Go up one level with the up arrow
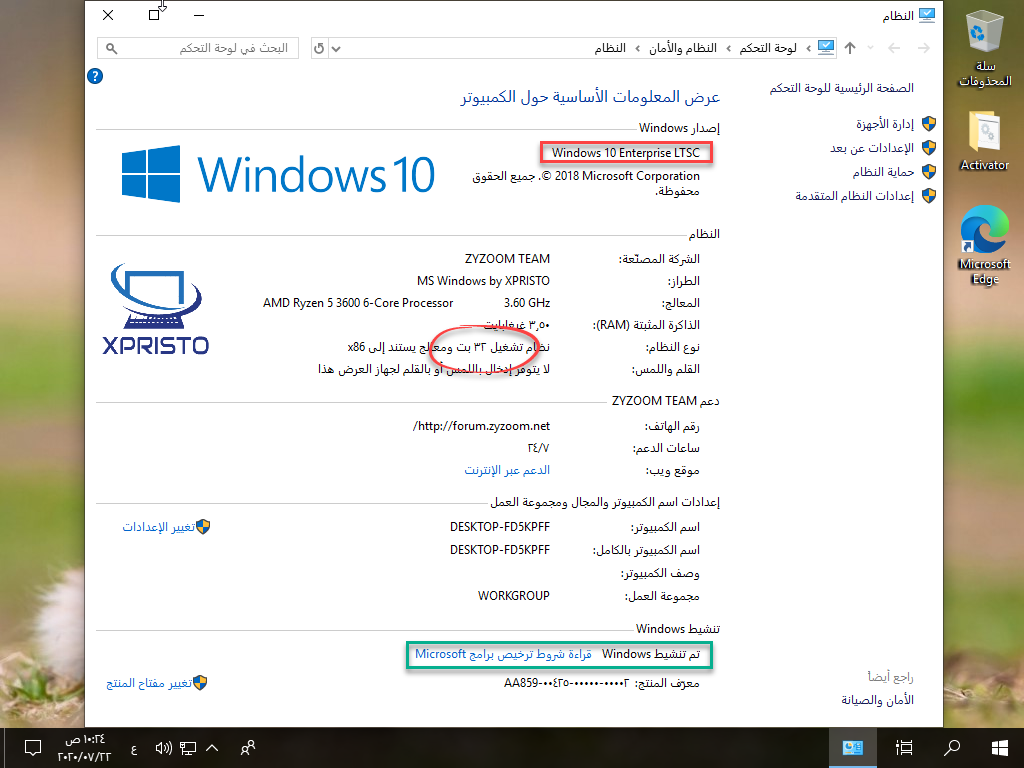Viewport: 1024px width, 768px height. pyautogui.click(x=850, y=48)
